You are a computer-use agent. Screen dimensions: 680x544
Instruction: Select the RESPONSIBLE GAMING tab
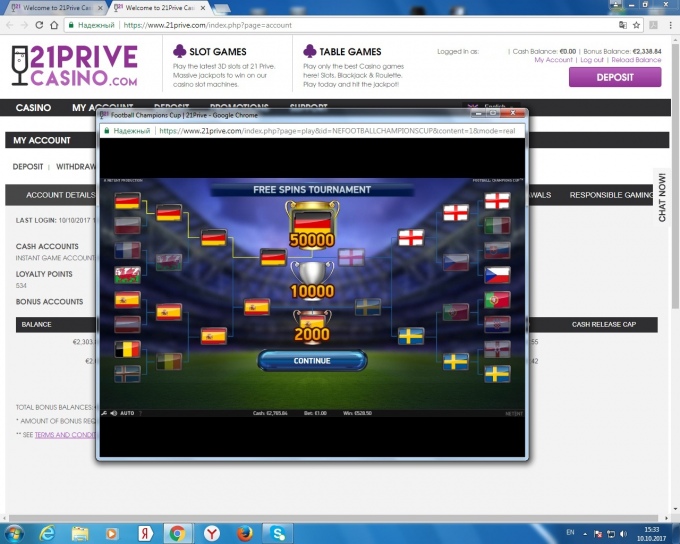pos(611,195)
